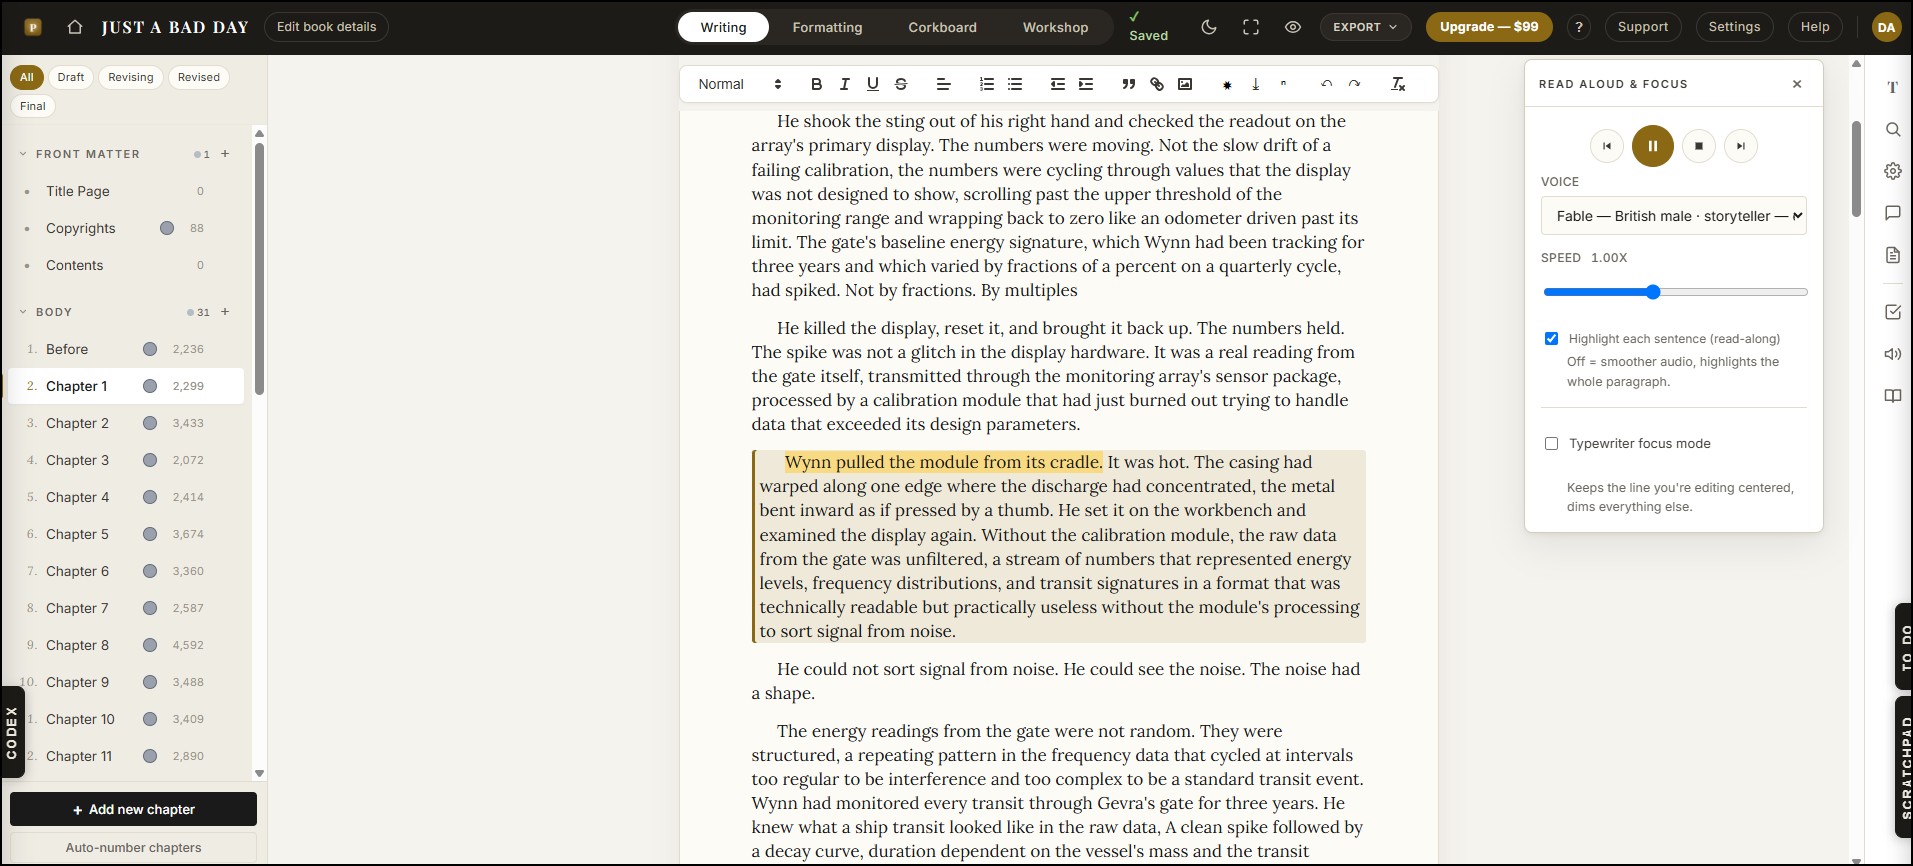
Task: Collapse the BODY section
Action: tap(23, 312)
